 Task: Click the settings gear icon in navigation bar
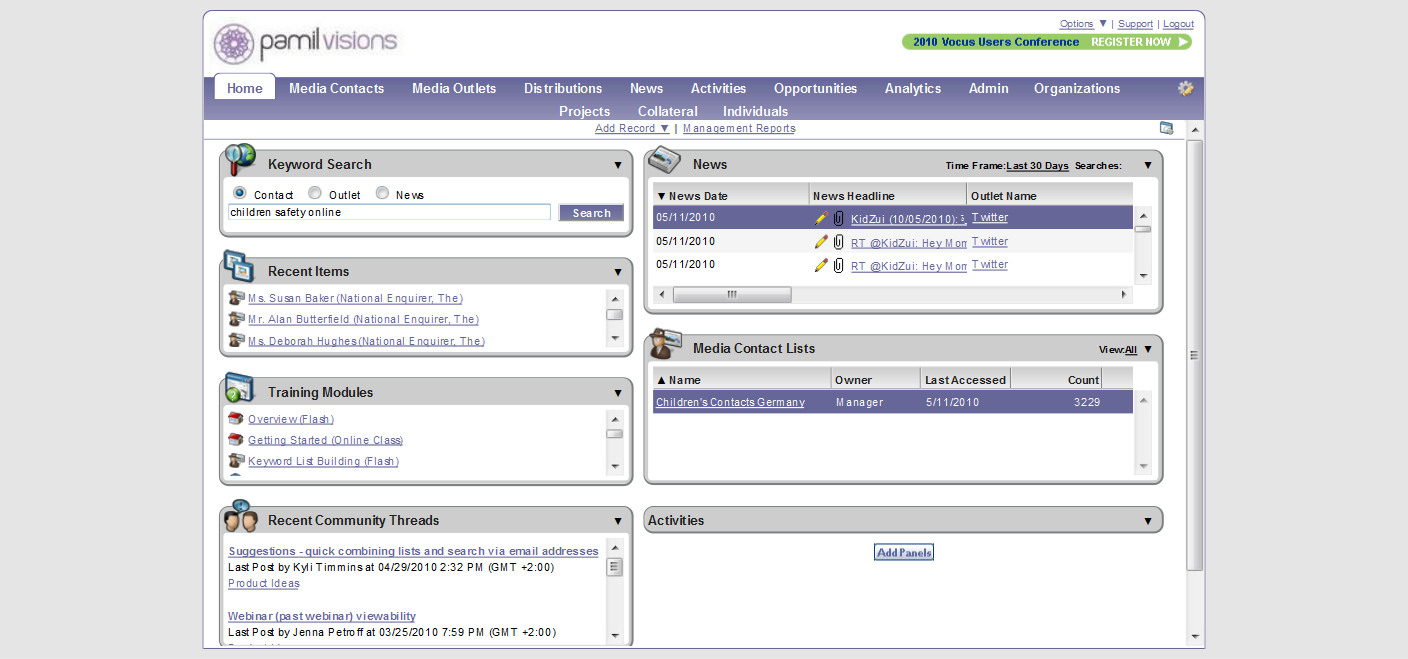1186,88
